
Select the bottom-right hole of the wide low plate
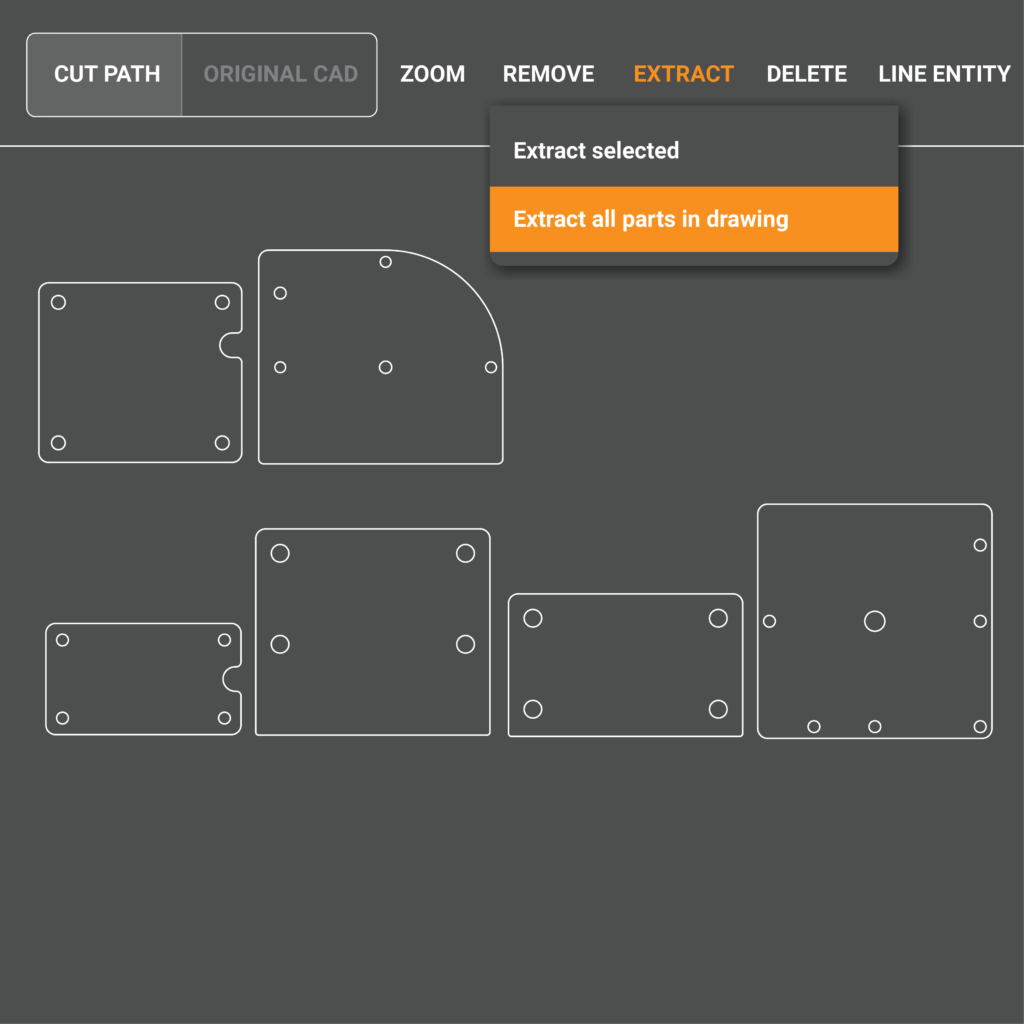(718, 709)
